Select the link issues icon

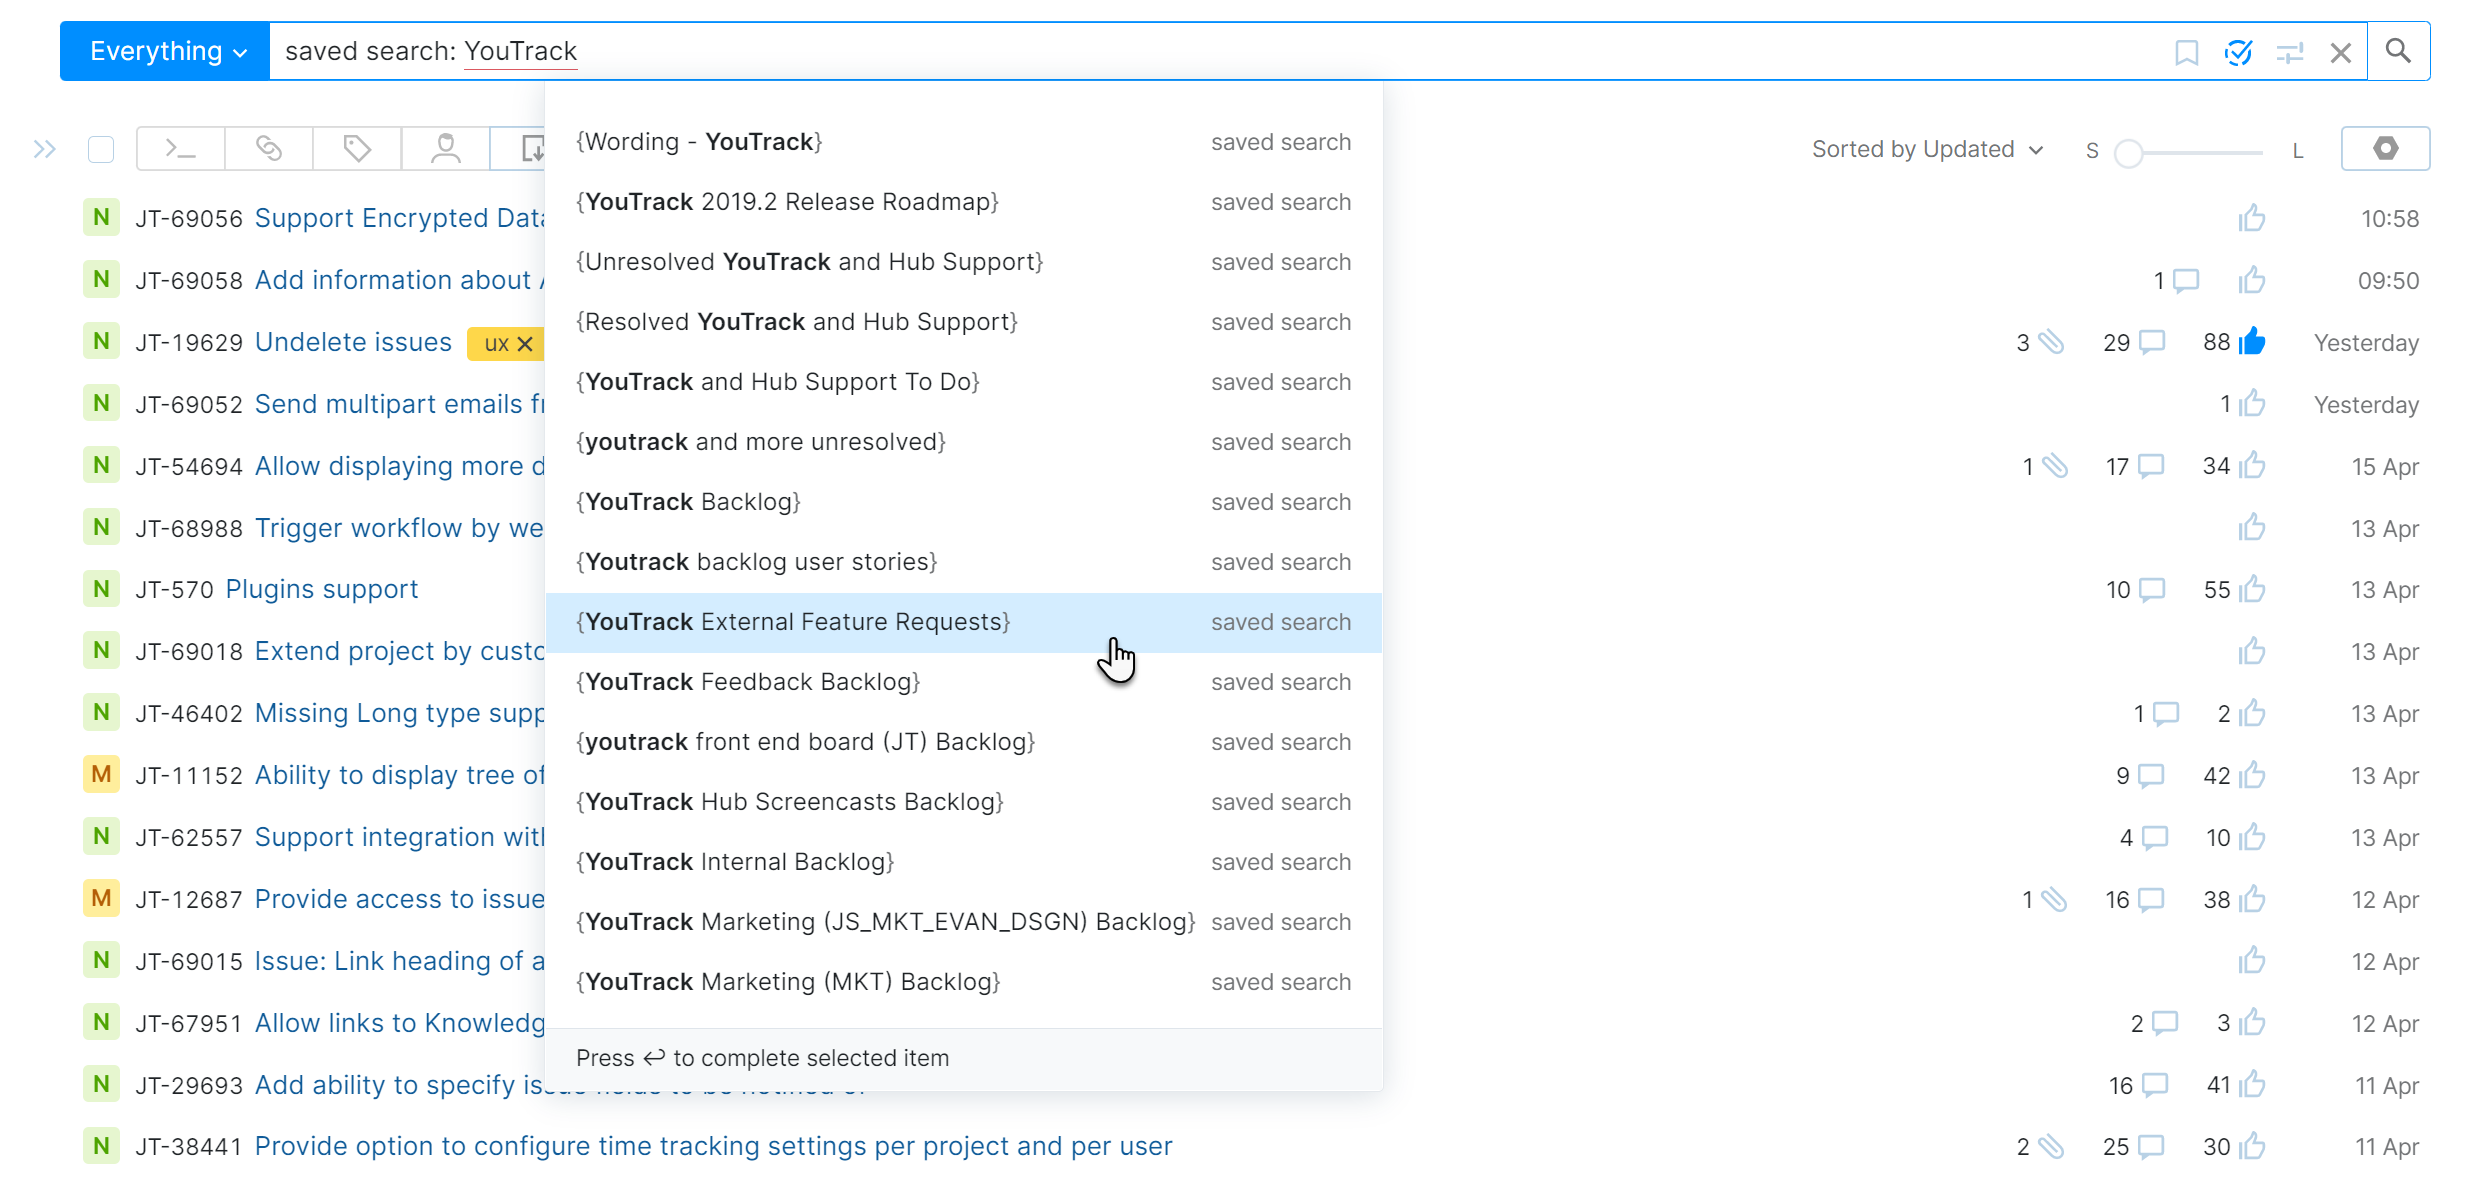point(268,148)
